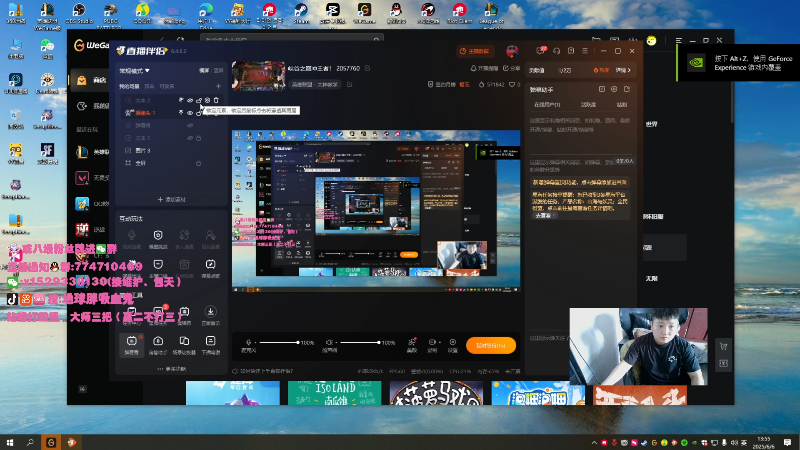The height and width of the screenshot is (450, 800).
Task: Click the WeGame icon in taskbar
Action: point(51,442)
